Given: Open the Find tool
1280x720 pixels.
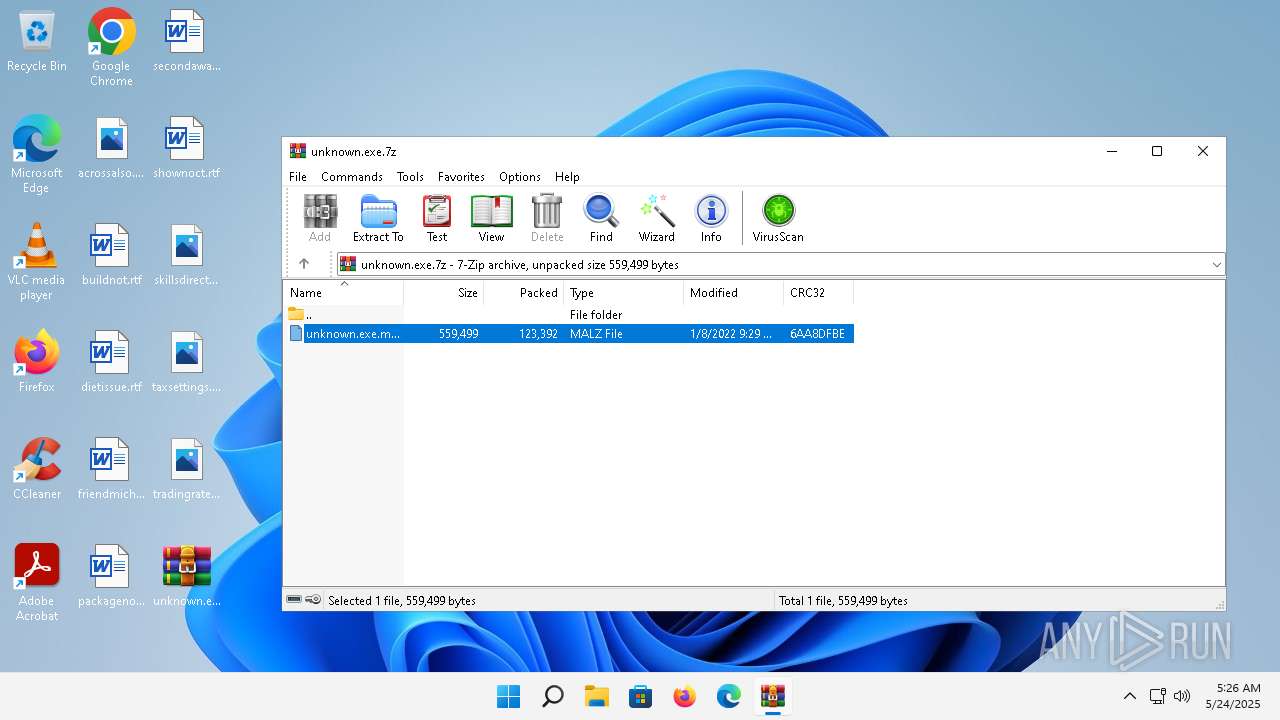Looking at the screenshot, I should (601, 218).
